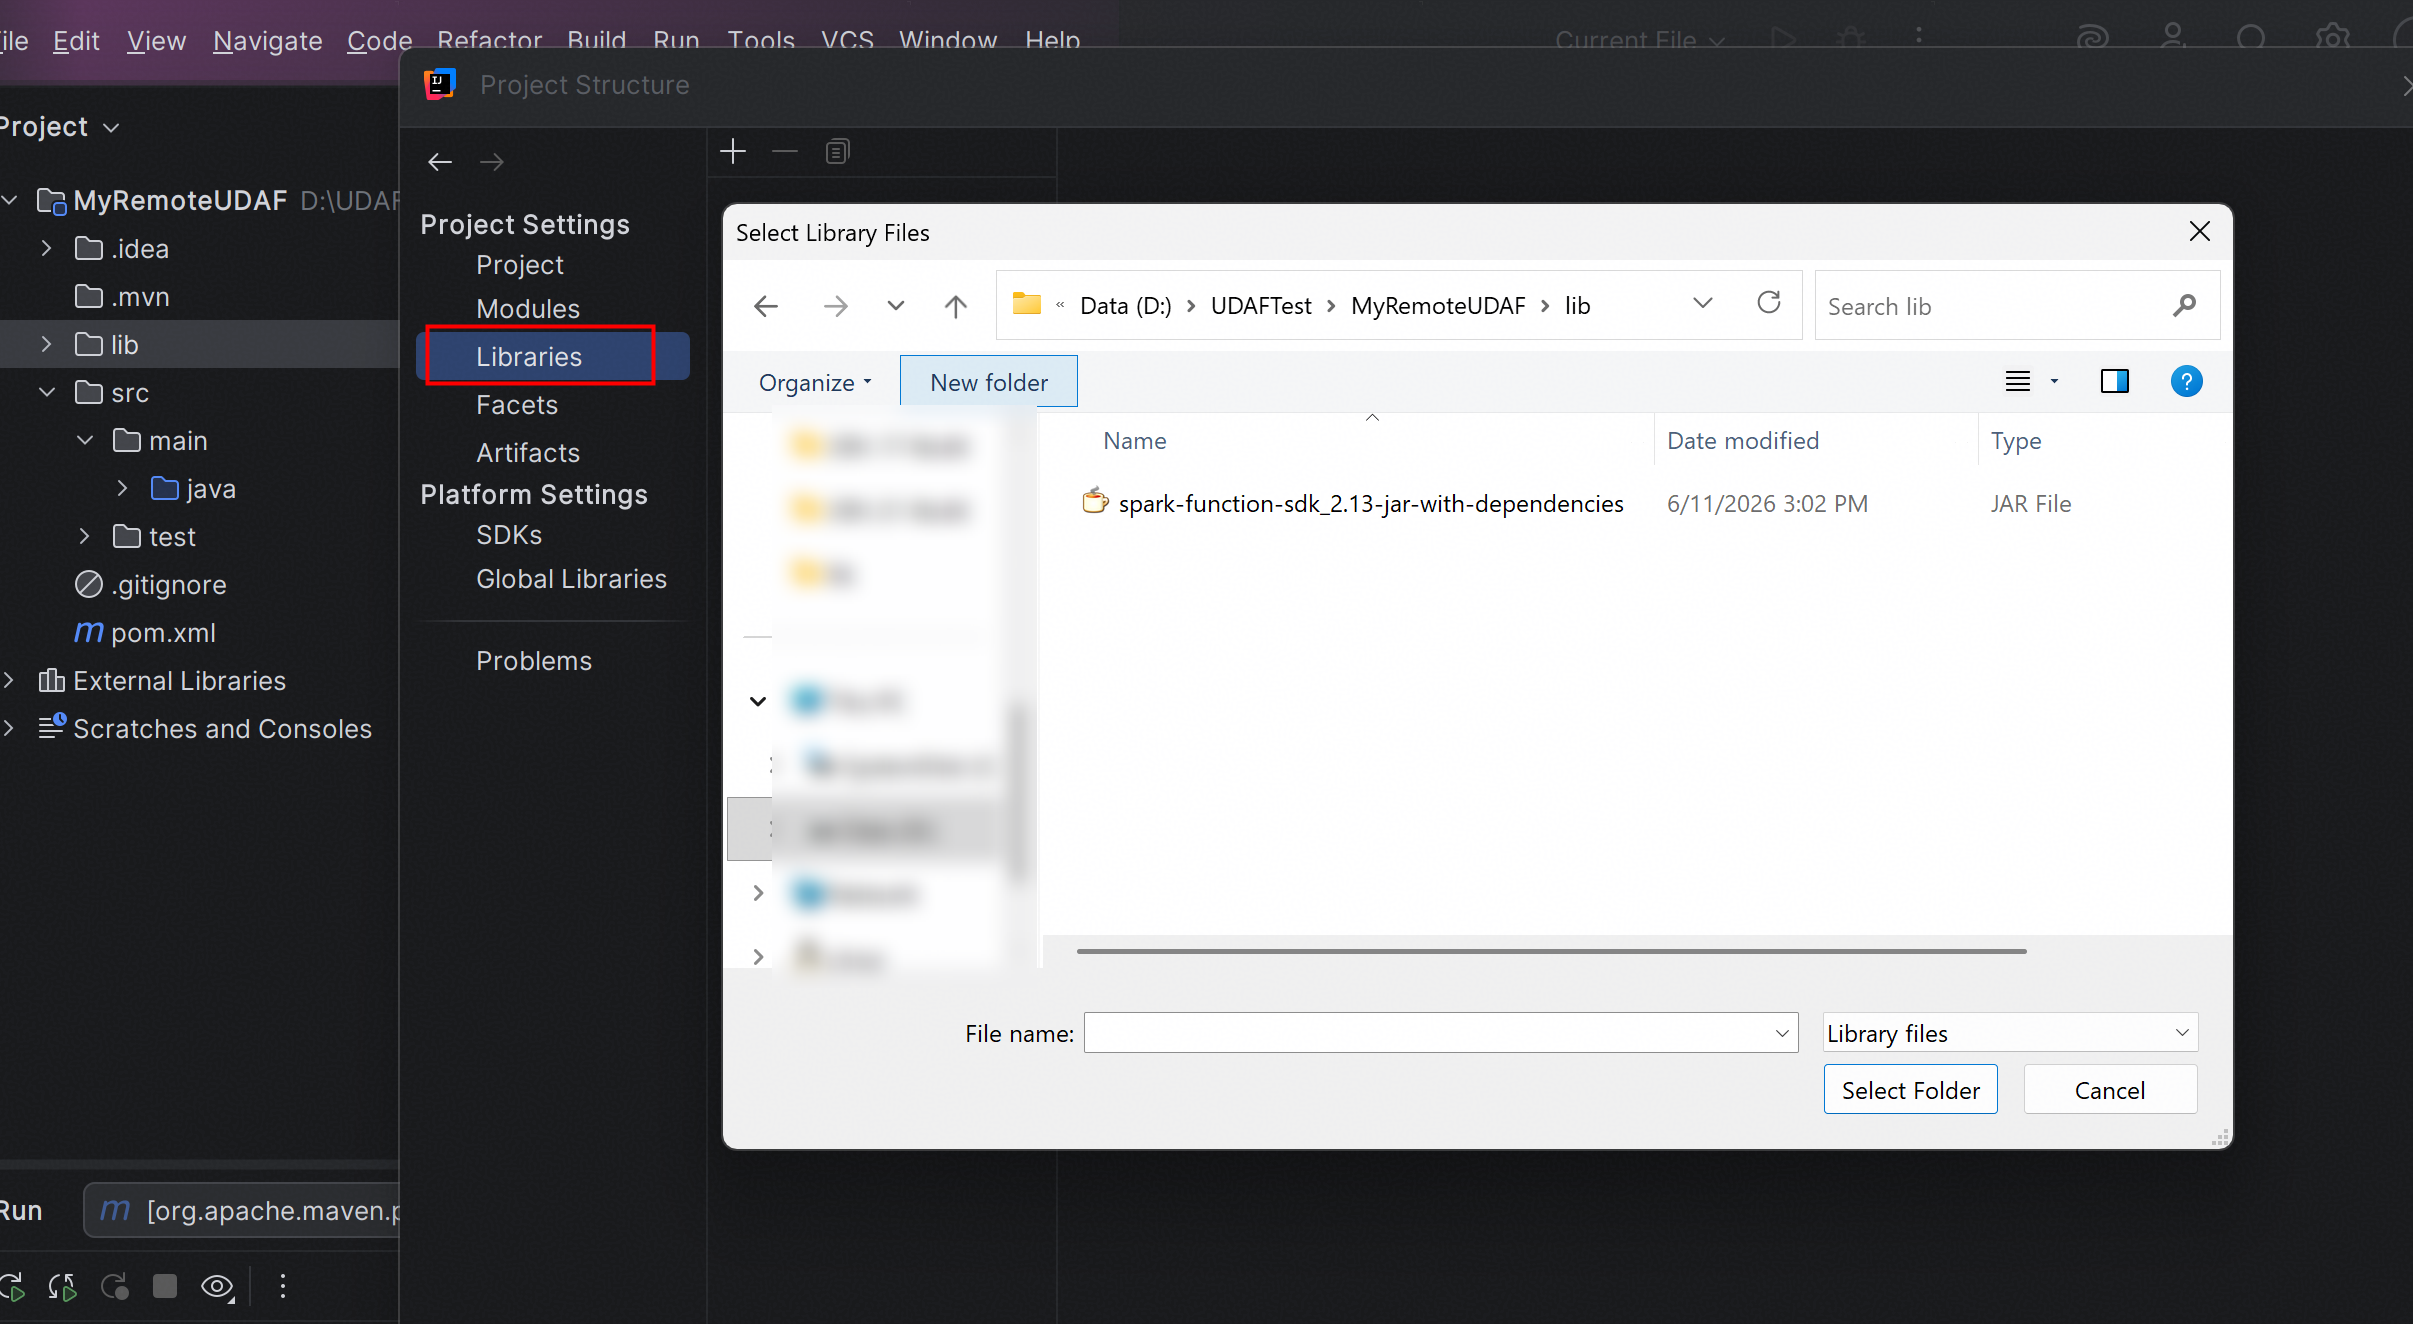
Task: Click the stop button in the Run panel
Action: pos(165,1286)
